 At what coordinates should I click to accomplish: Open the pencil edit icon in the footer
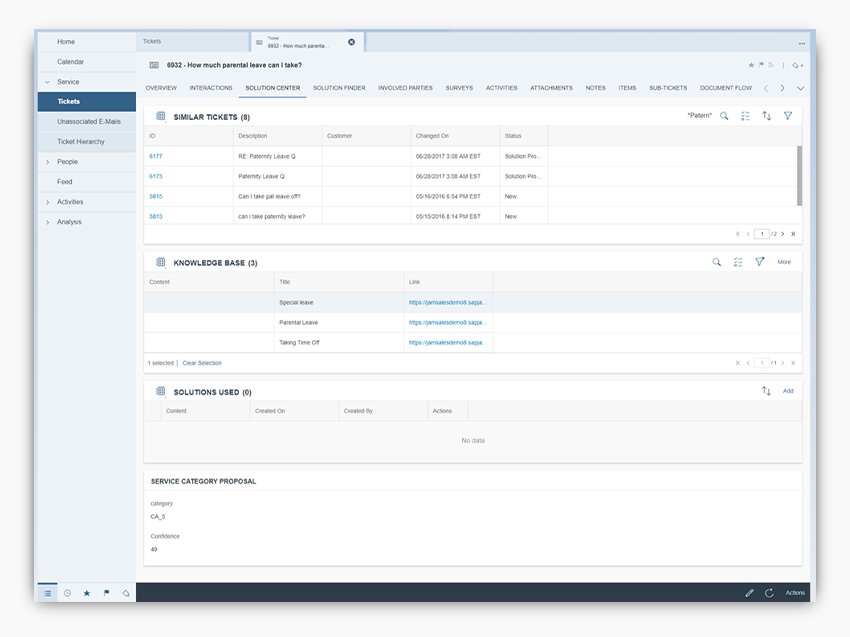pyautogui.click(x=750, y=592)
